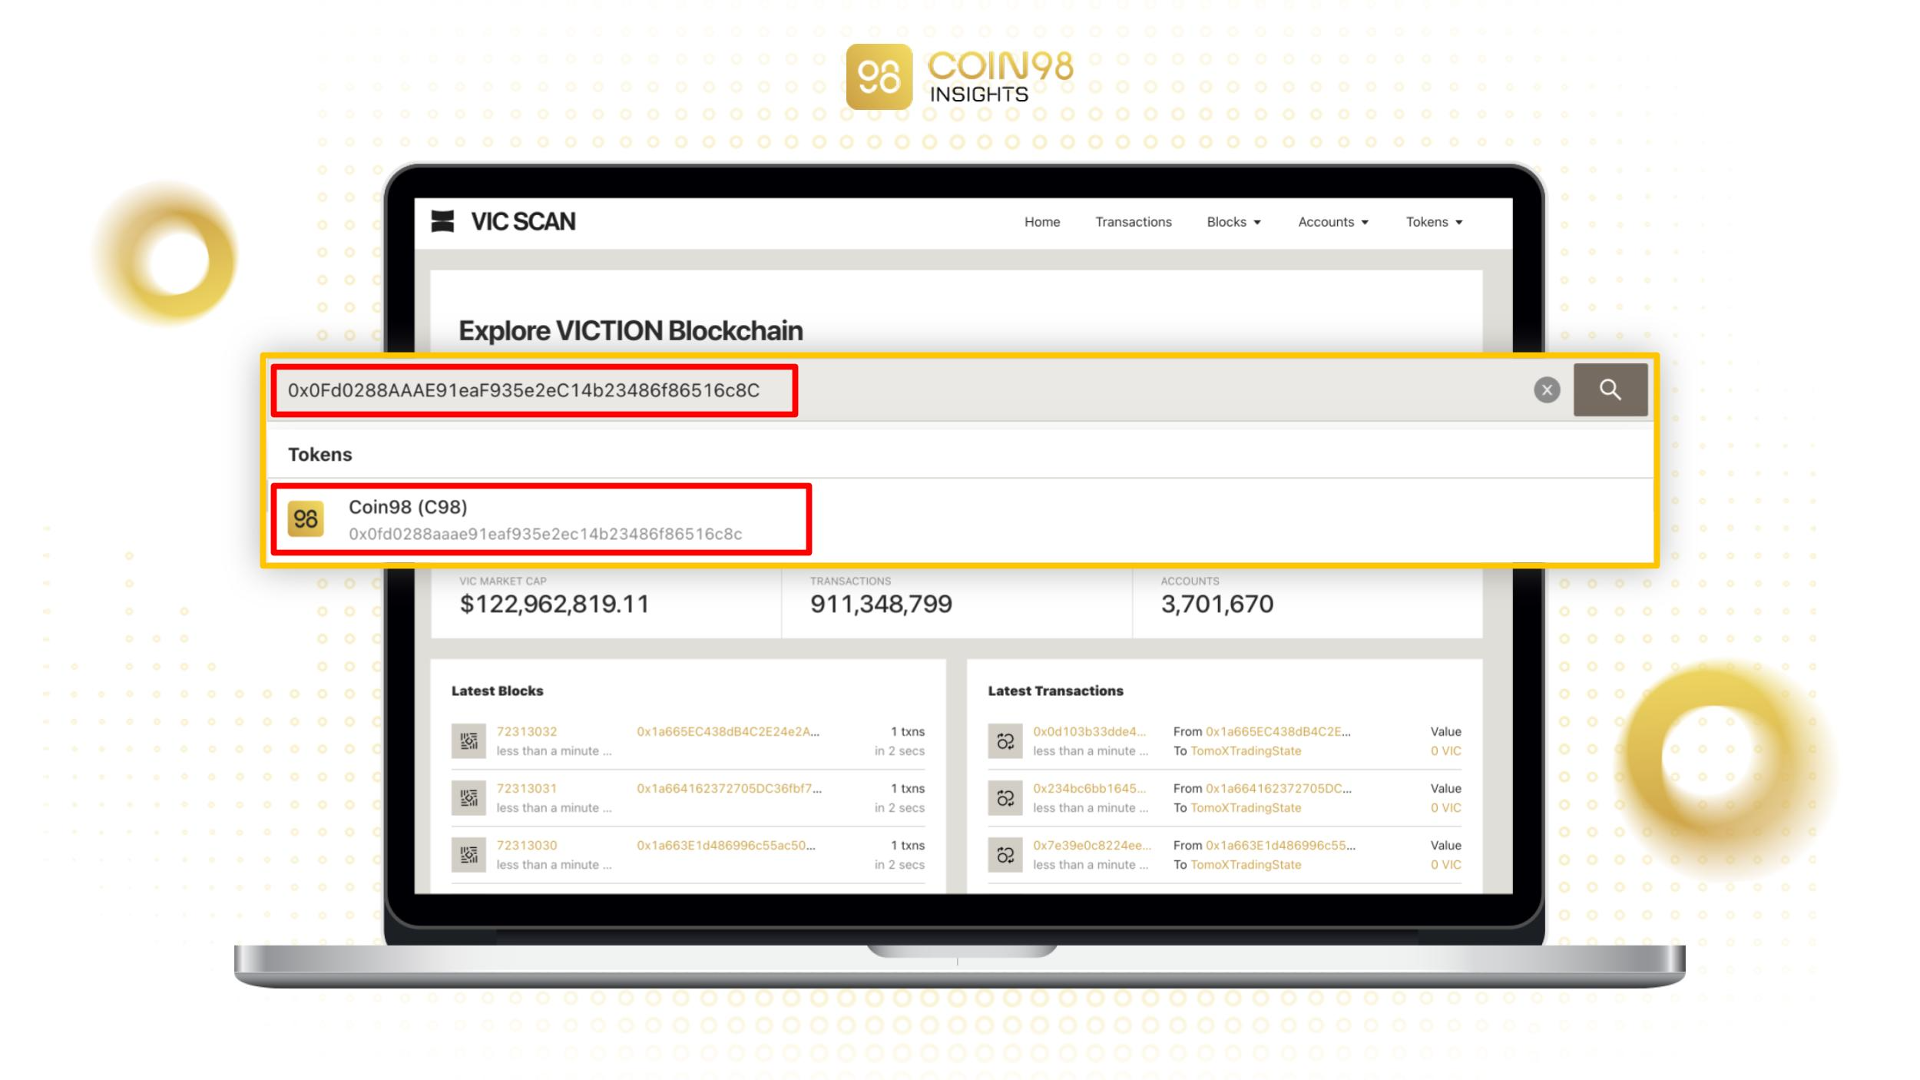
Task: Open block hash 0x1a665EC438dB4C2E24e2A
Action: (728, 732)
